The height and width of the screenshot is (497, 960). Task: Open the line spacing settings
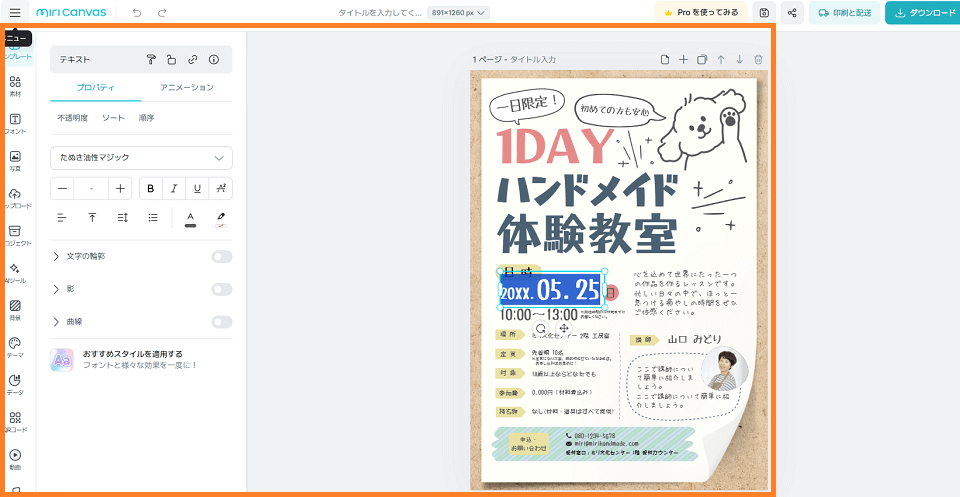tap(122, 217)
